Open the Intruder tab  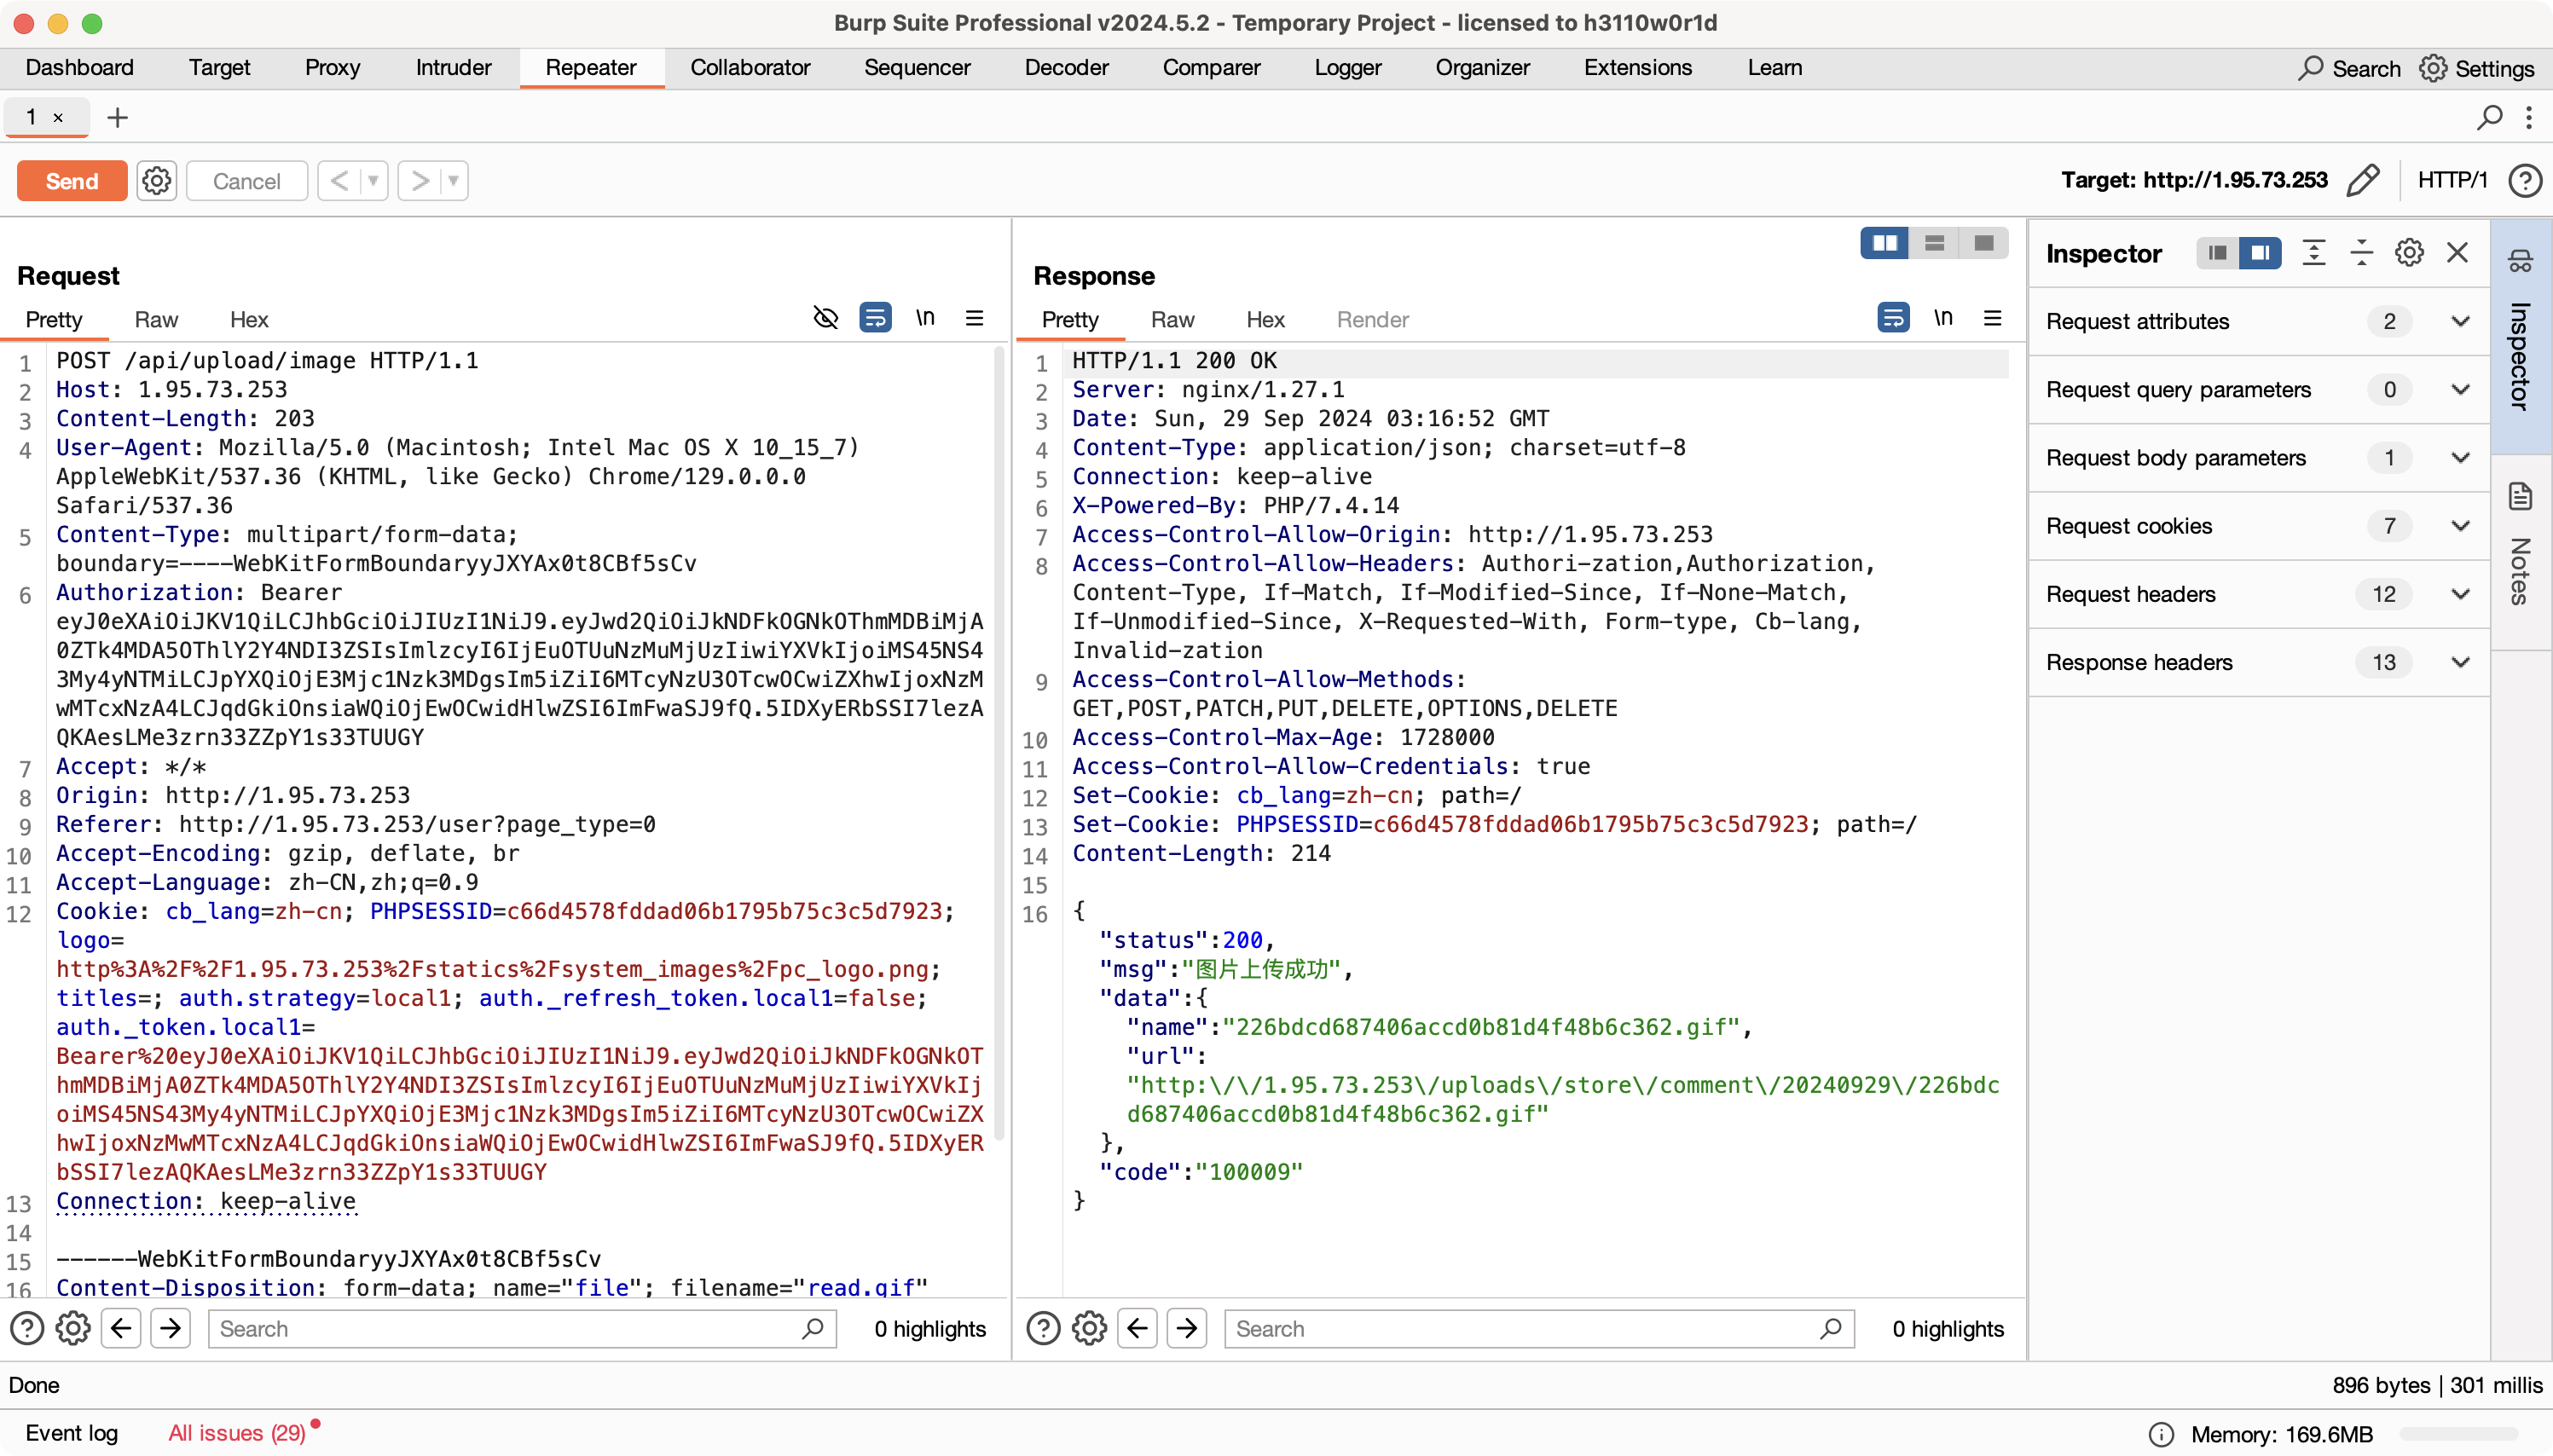click(453, 67)
